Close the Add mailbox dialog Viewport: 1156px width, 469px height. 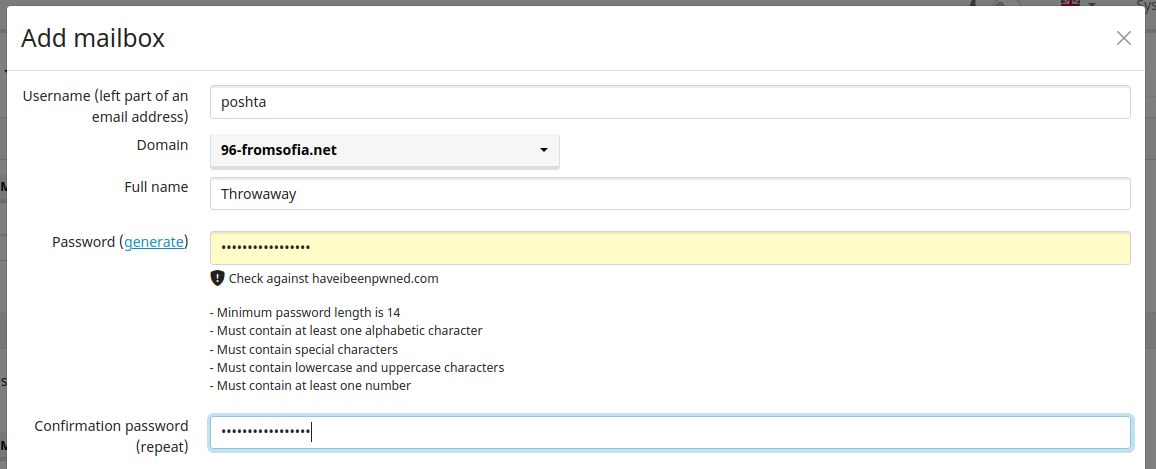click(x=1123, y=38)
